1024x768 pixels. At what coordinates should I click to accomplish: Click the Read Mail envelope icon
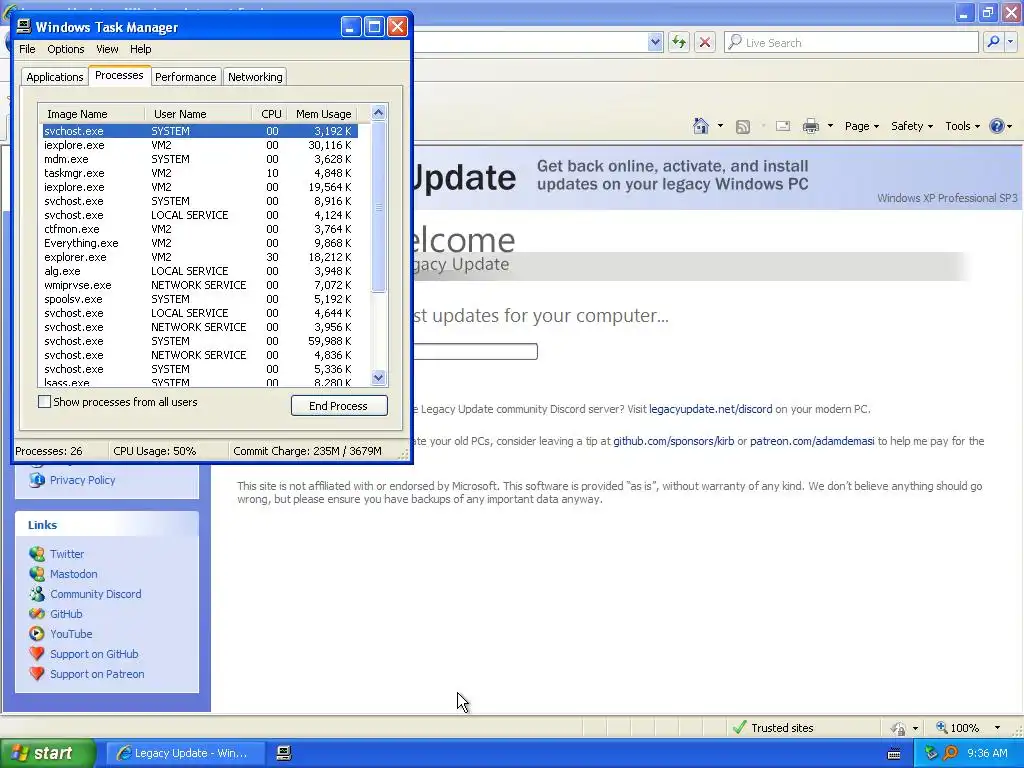point(783,126)
